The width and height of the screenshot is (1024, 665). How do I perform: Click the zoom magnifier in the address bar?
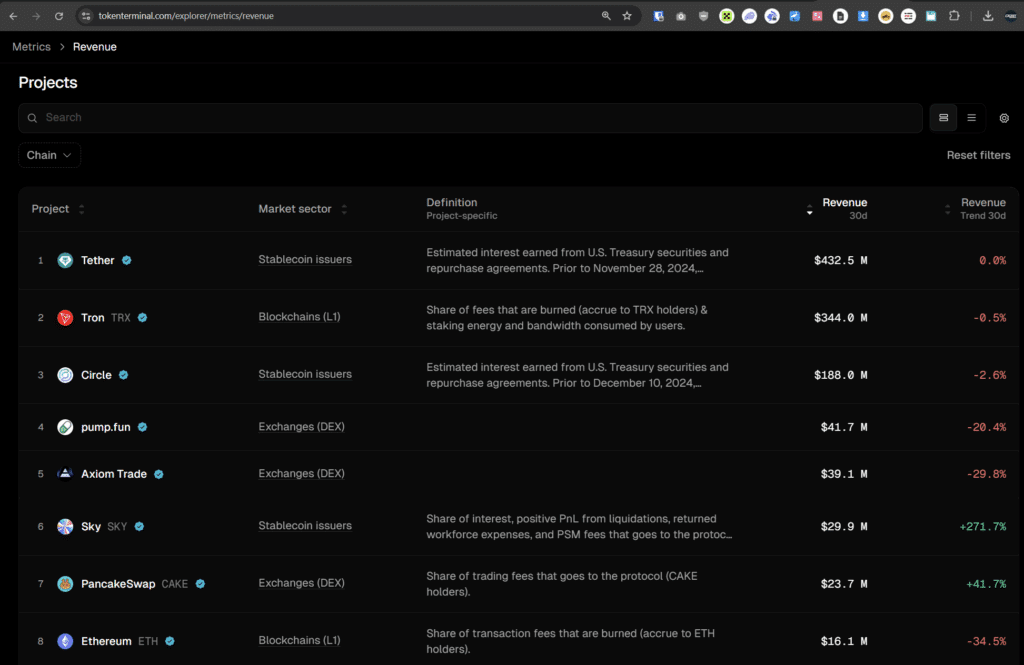[x=606, y=16]
